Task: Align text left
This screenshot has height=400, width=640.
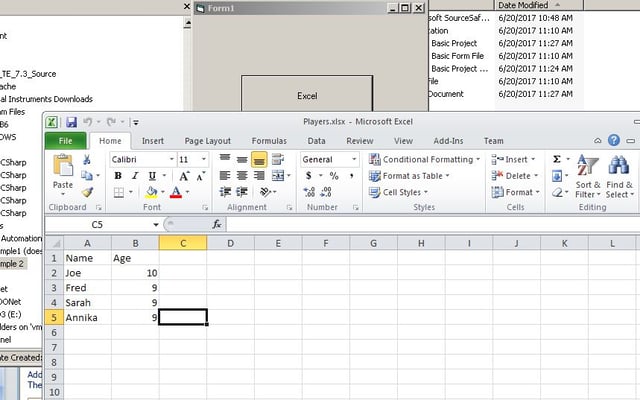Action: (x=225, y=176)
